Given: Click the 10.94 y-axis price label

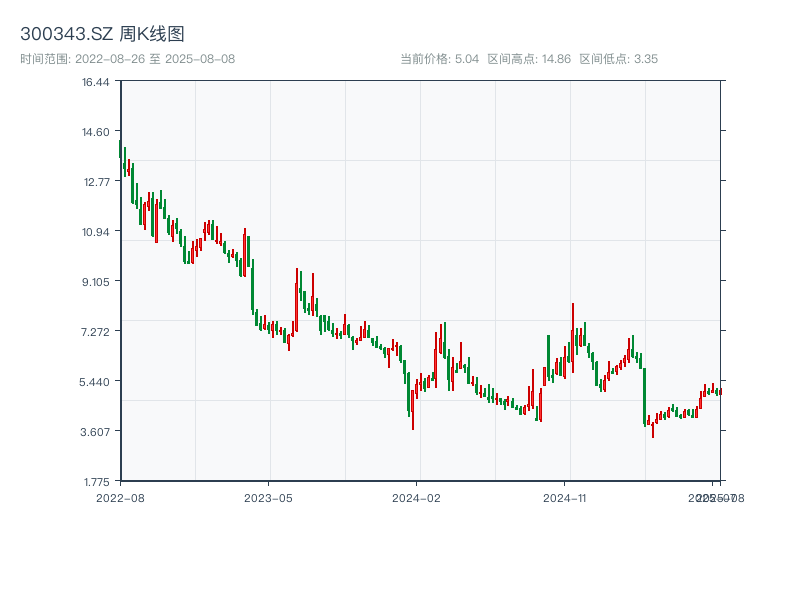Looking at the screenshot, I should pyautogui.click(x=96, y=232).
